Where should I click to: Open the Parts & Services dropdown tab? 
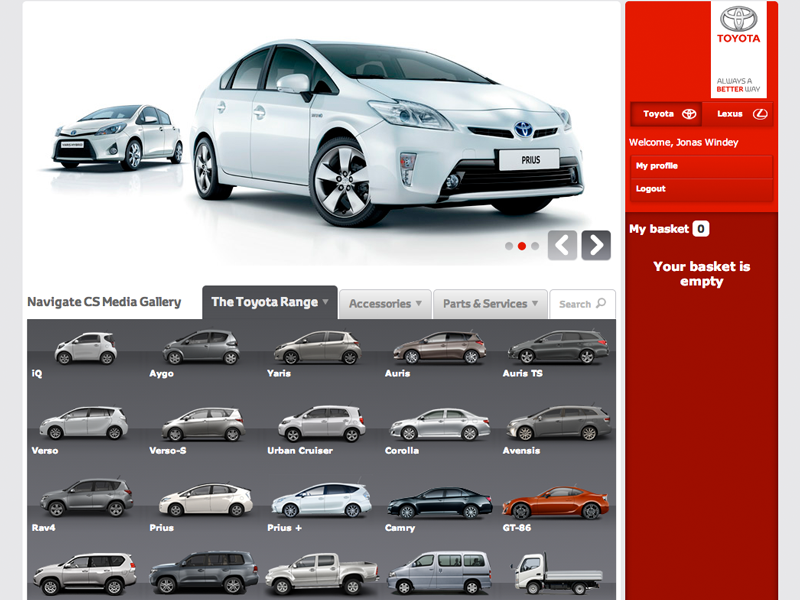tap(489, 303)
